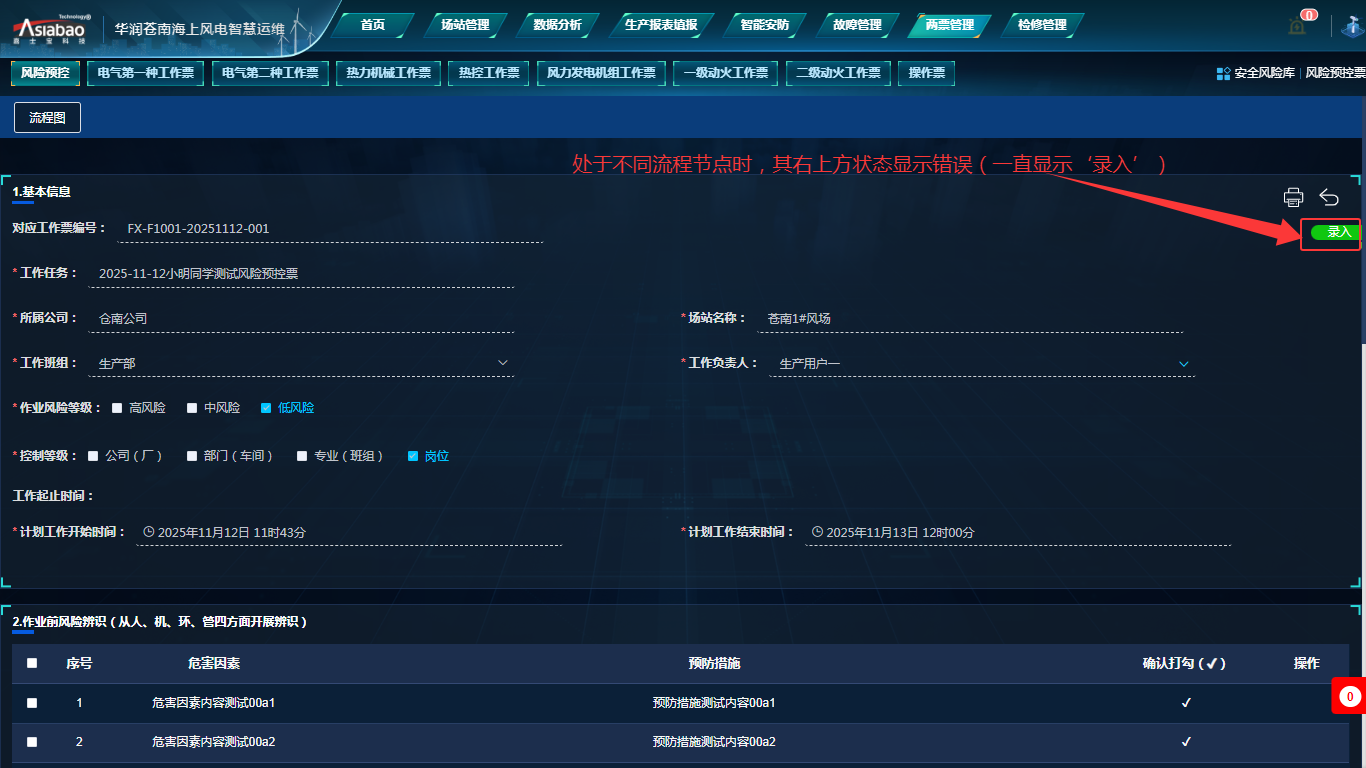Click the printer icon to print form

click(1293, 197)
